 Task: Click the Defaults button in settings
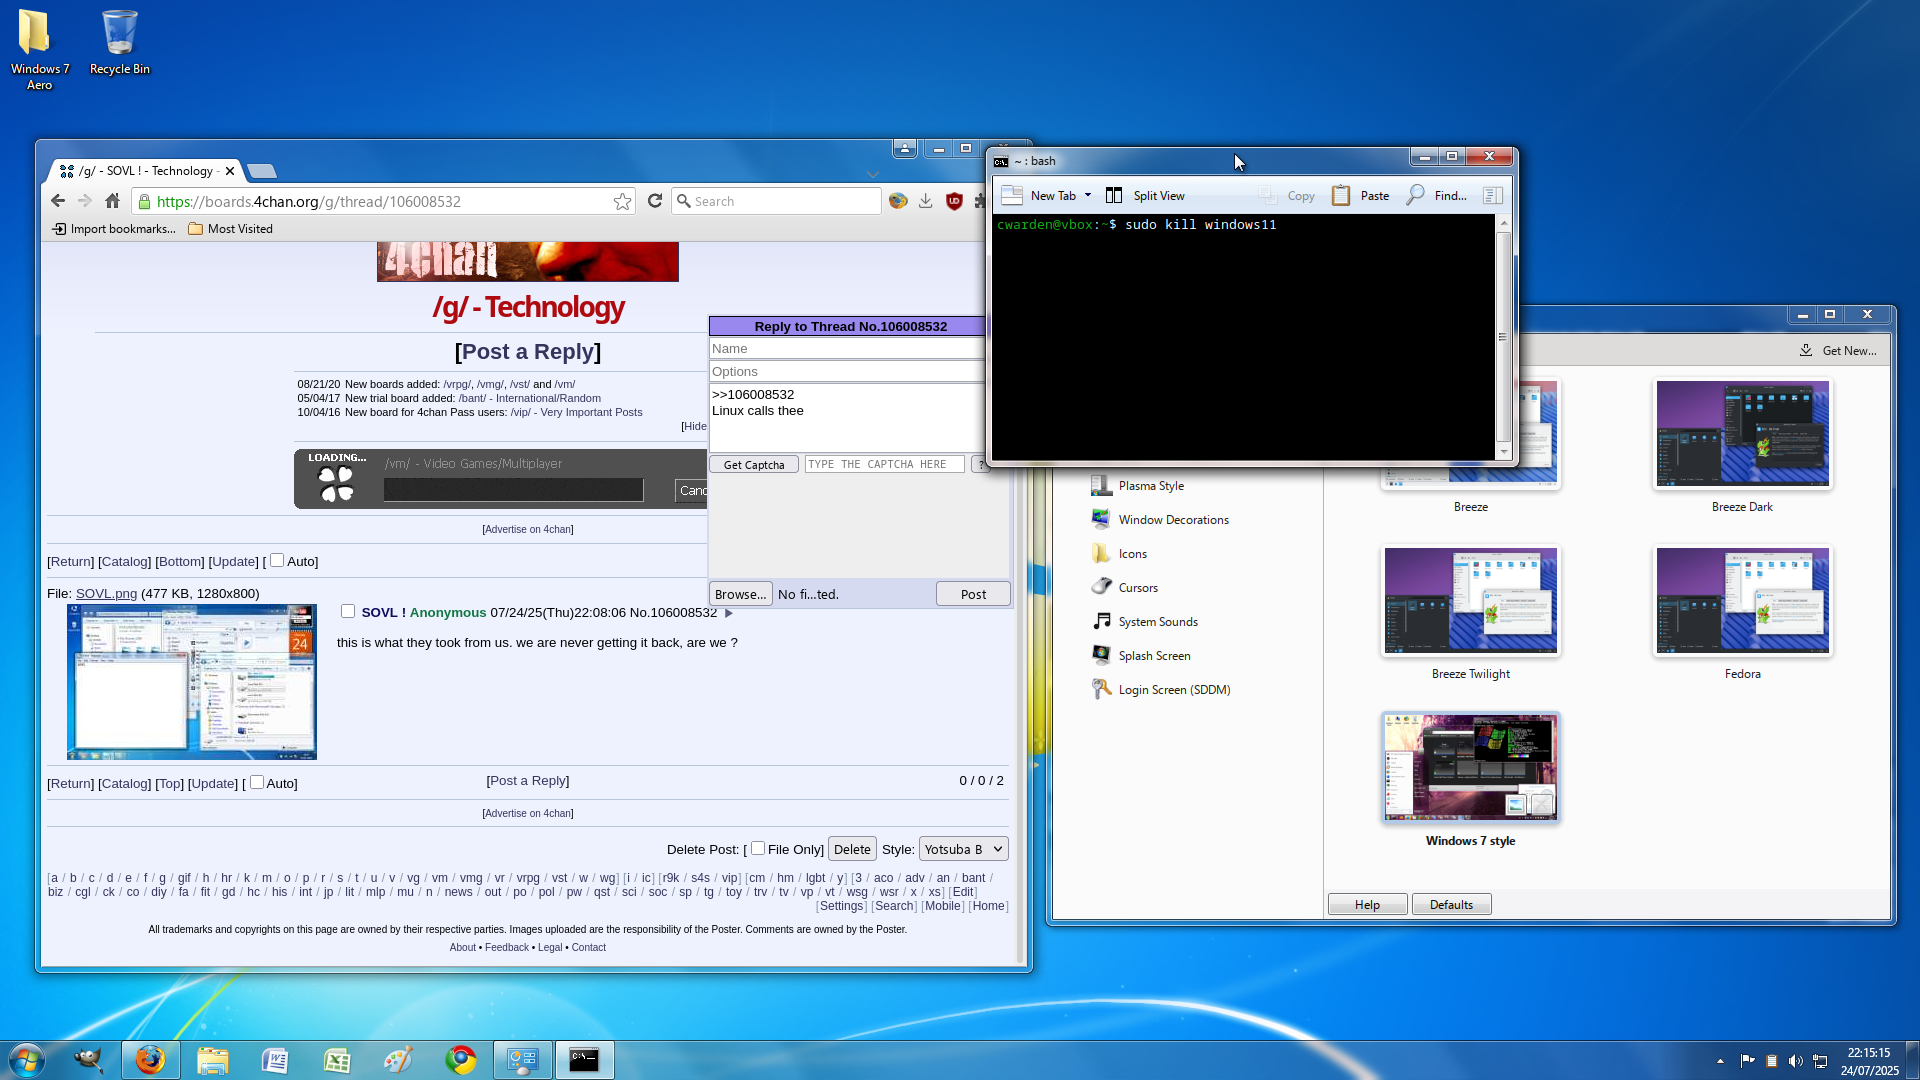tap(1451, 905)
